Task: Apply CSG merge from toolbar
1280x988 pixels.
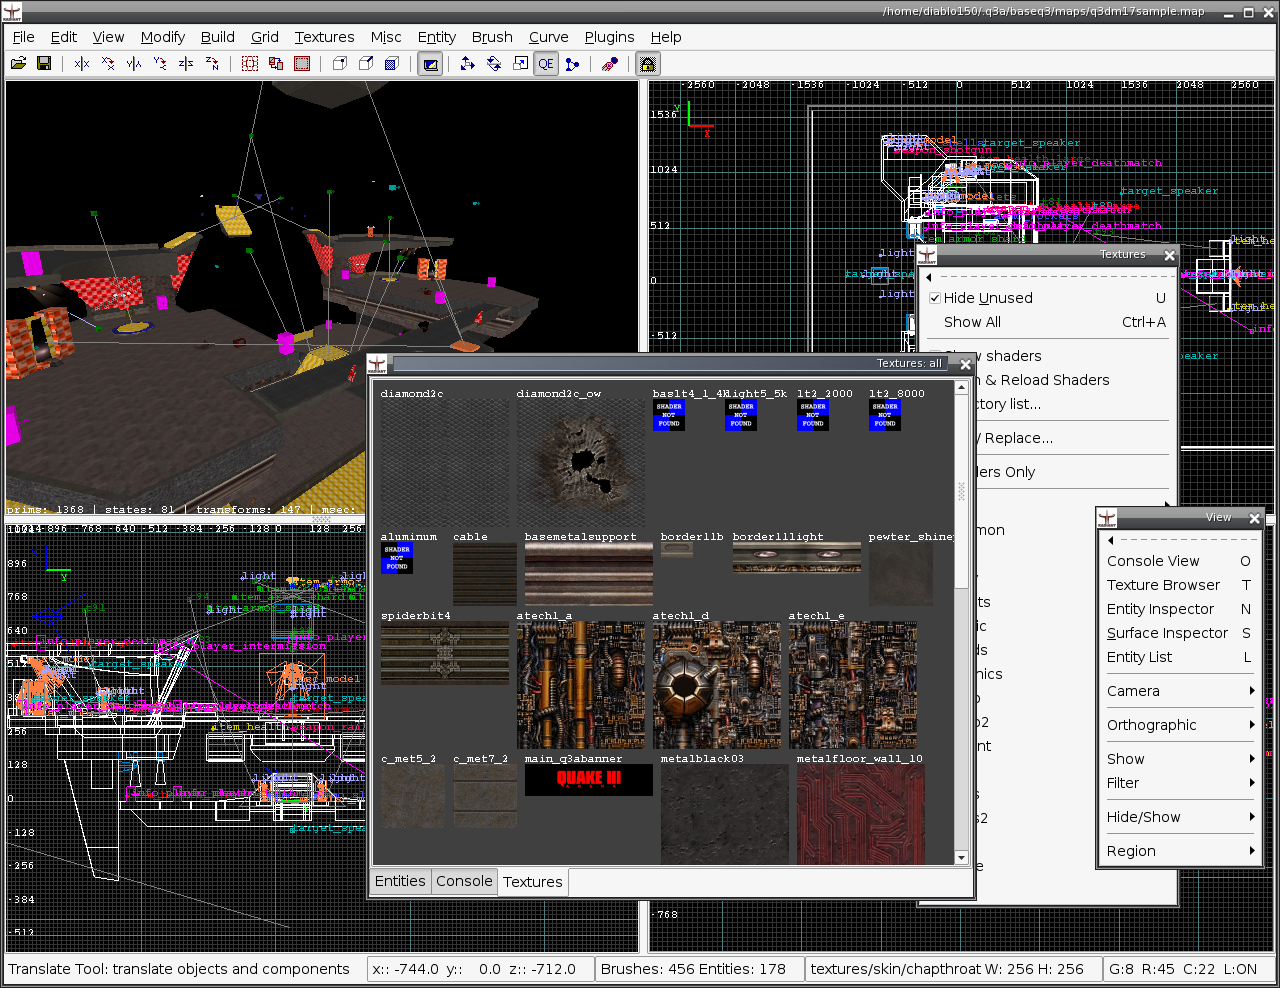Action: [366, 64]
